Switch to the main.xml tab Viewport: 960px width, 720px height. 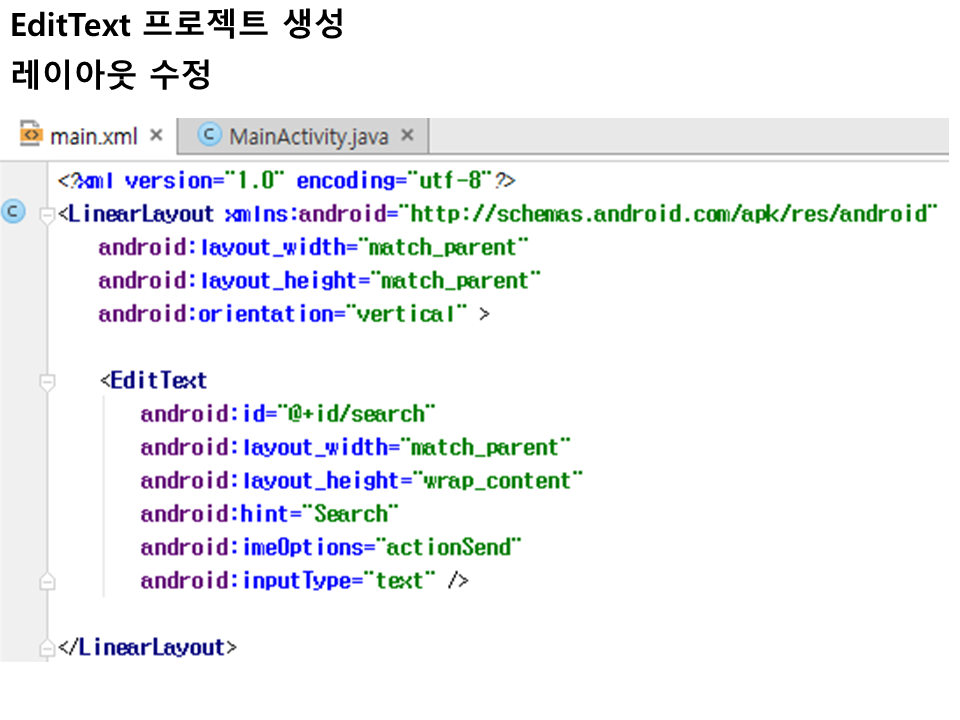pos(93,136)
